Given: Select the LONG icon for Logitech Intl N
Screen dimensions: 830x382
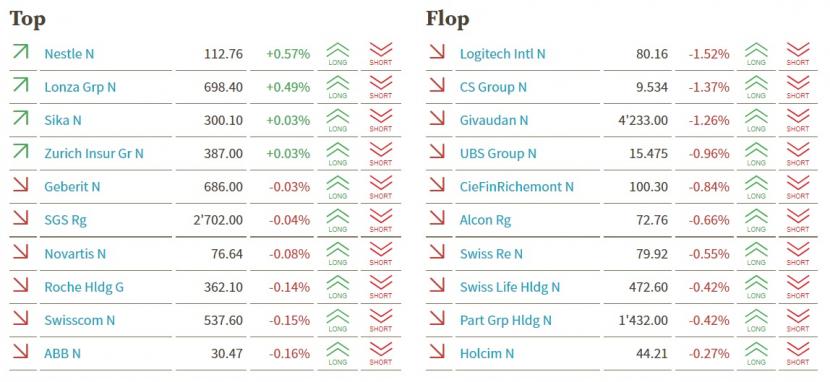Looking at the screenshot, I should point(756,54).
